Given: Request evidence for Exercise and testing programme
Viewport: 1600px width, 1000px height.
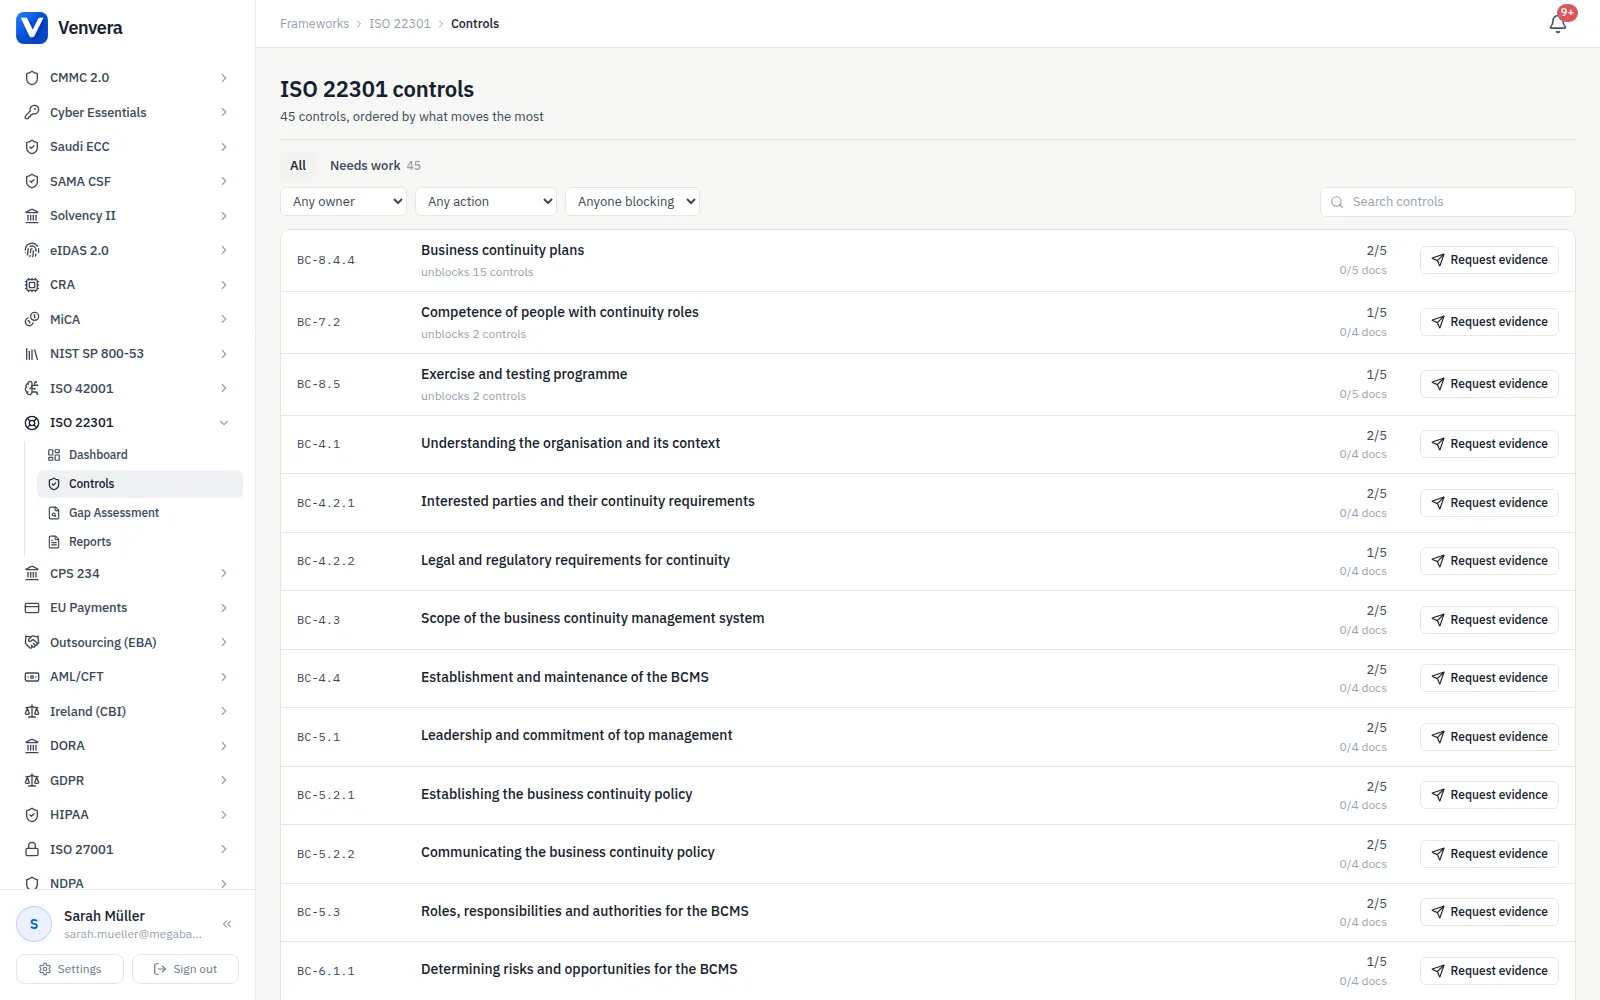Looking at the screenshot, I should (1489, 384).
